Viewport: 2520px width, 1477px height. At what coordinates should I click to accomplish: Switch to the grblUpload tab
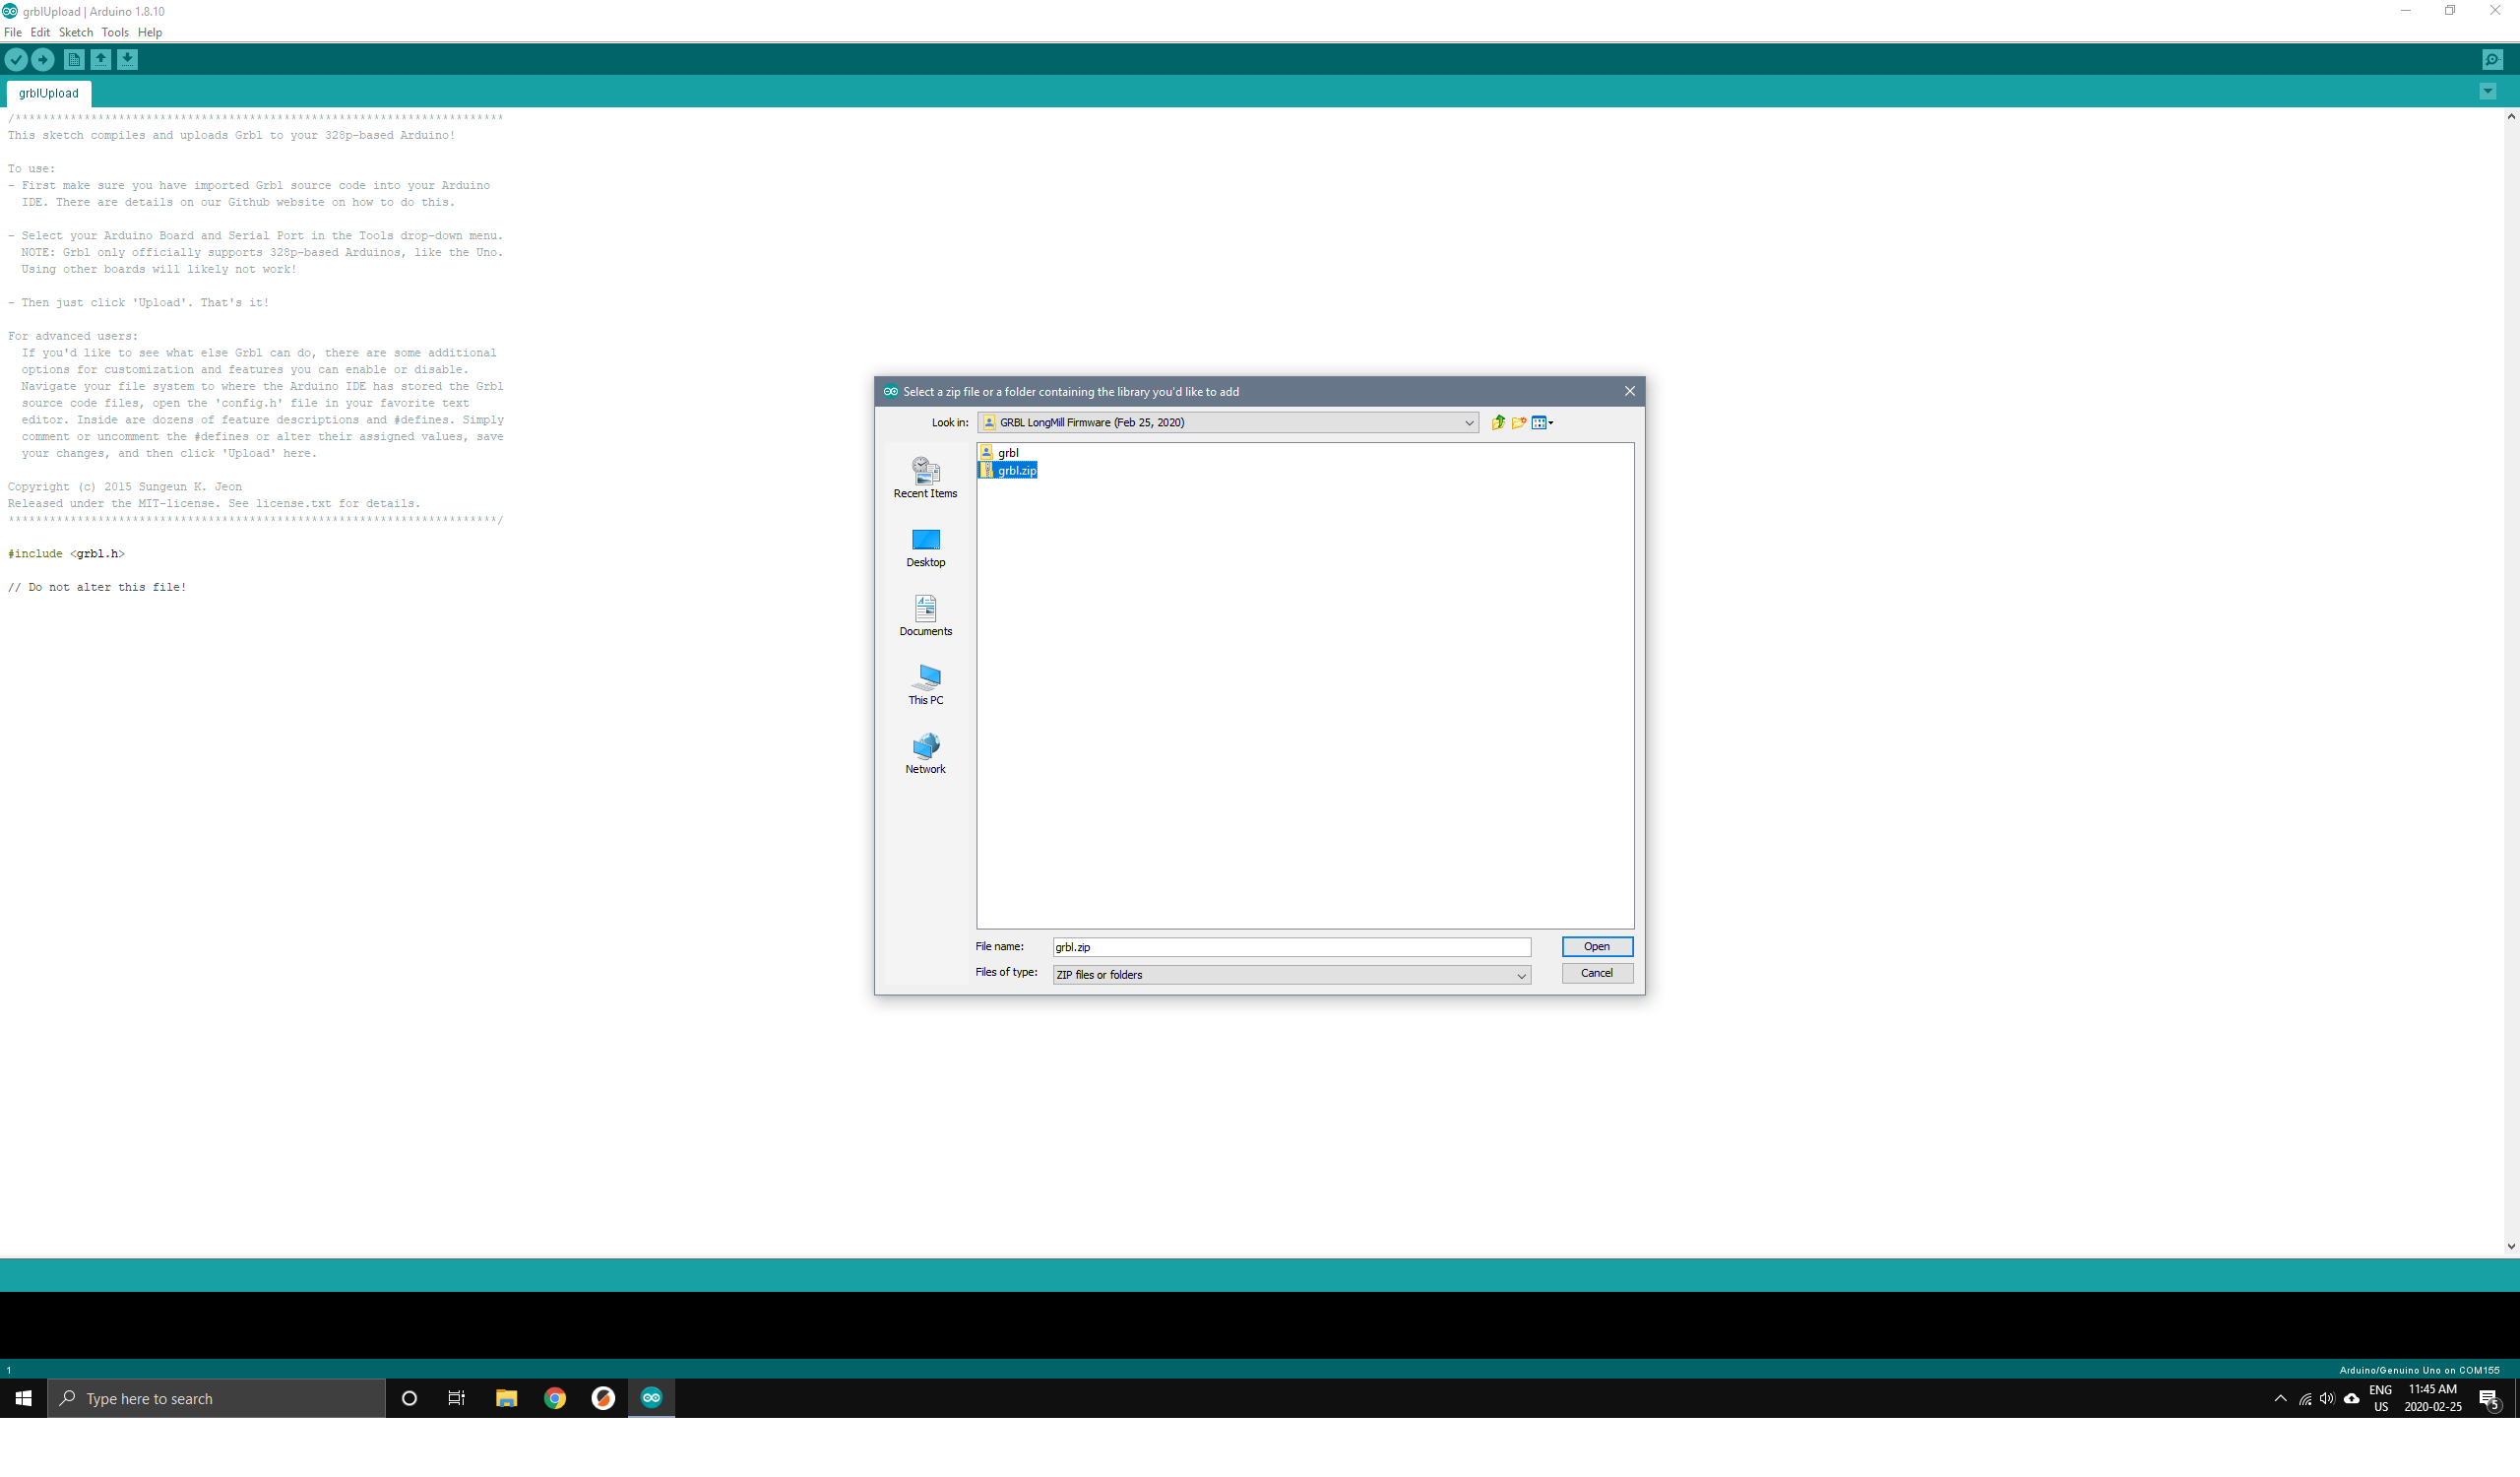pyautogui.click(x=48, y=93)
